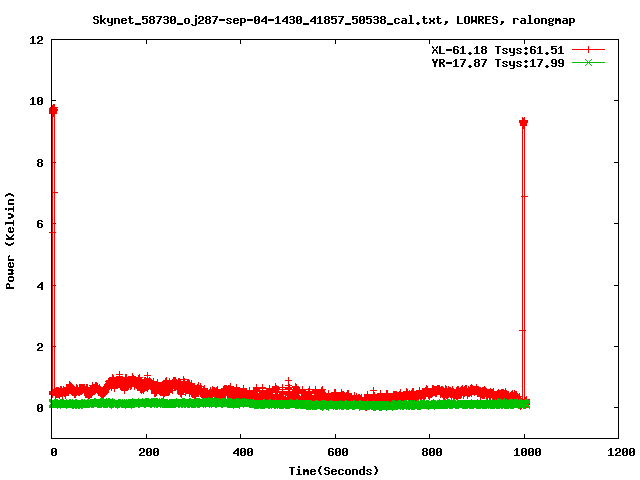The height and width of the screenshot is (480, 640).
Task: Select the XL-61.18 Tsys:61.51 legend label
Action: 498,50
